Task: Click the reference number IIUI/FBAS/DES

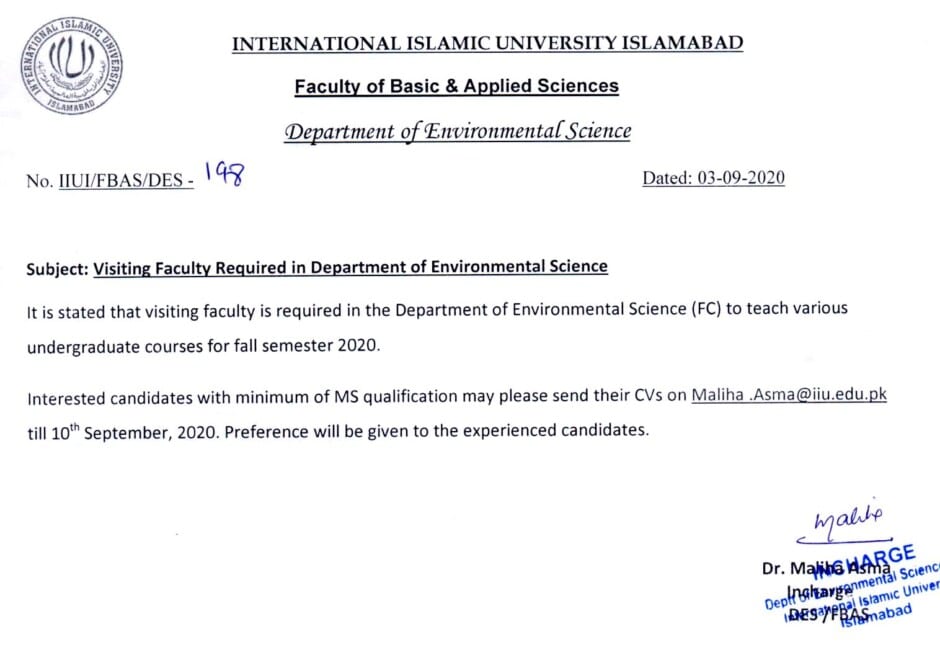Action: (x=126, y=180)
